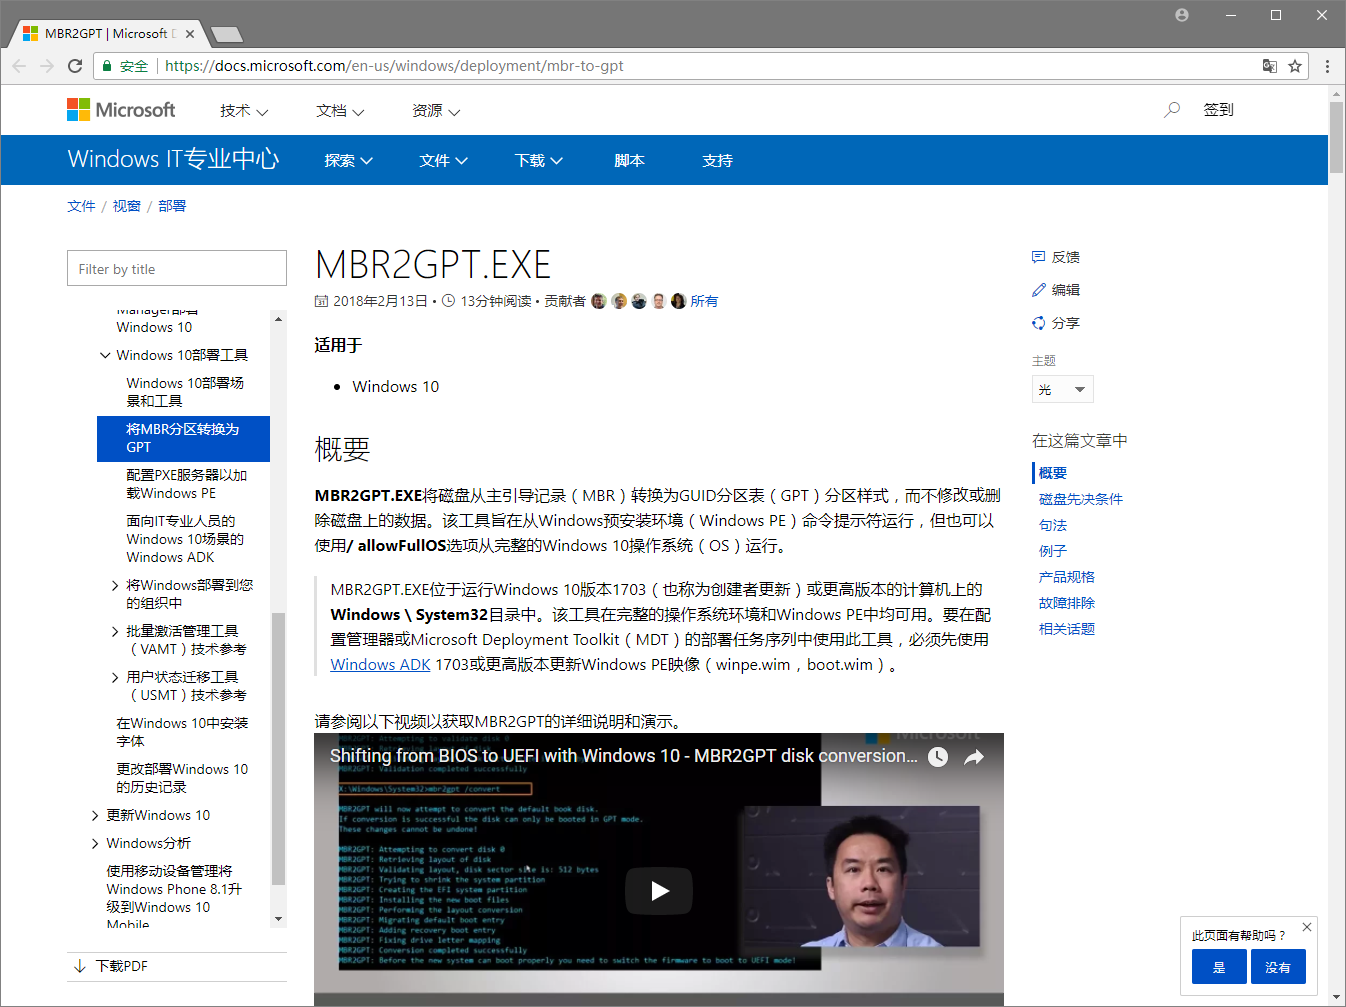Open the 技术 dropdown menu
This screenshot has height=1007, width=1346.
click(x=244, y=111)
